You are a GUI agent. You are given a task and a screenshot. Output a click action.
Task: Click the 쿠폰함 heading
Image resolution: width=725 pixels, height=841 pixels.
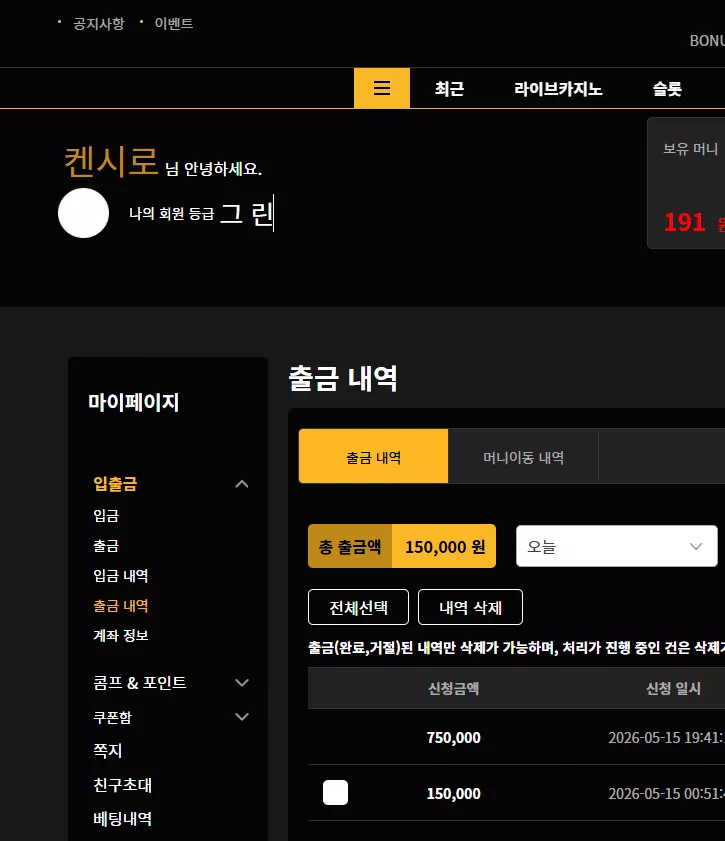(112, 718)
